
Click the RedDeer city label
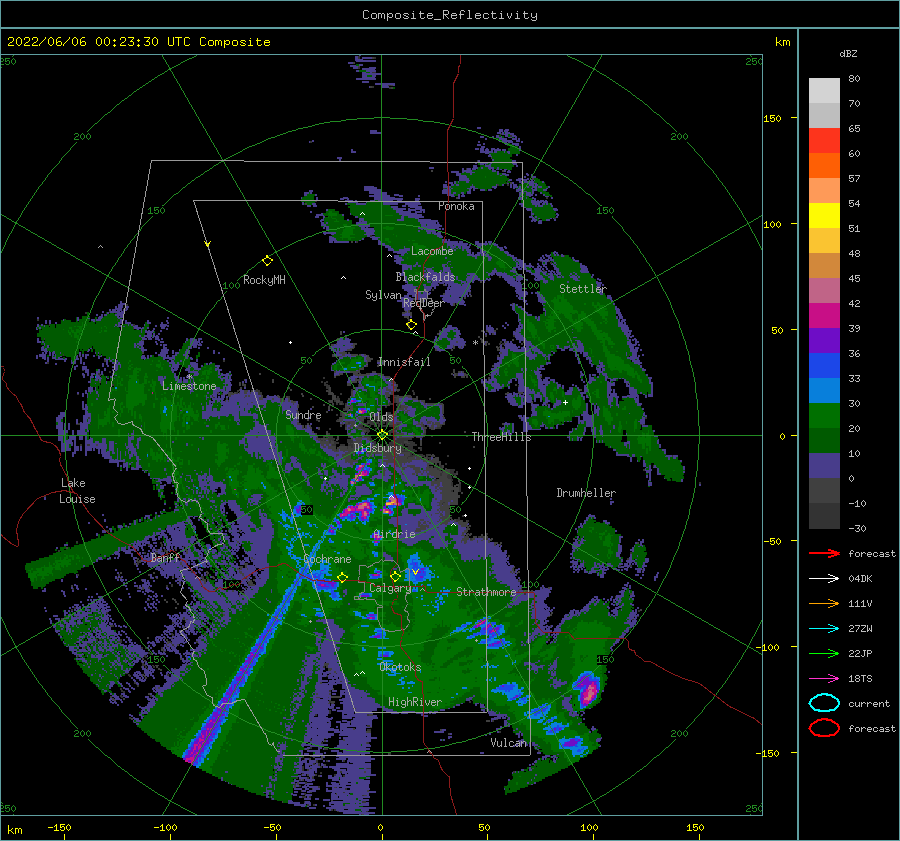pyautogui.click(x=424, y=303)
